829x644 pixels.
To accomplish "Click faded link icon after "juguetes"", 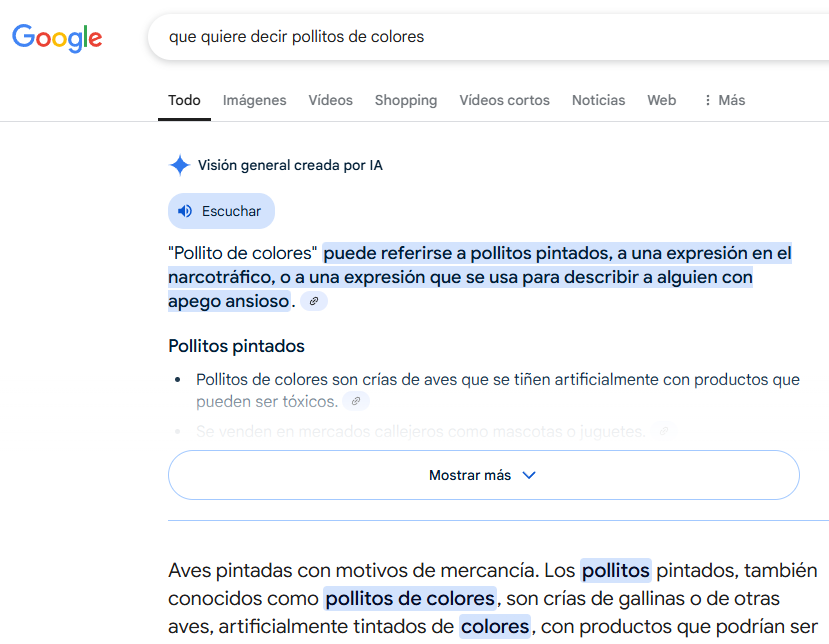I will pyautogui.click(x=663, y=431).
